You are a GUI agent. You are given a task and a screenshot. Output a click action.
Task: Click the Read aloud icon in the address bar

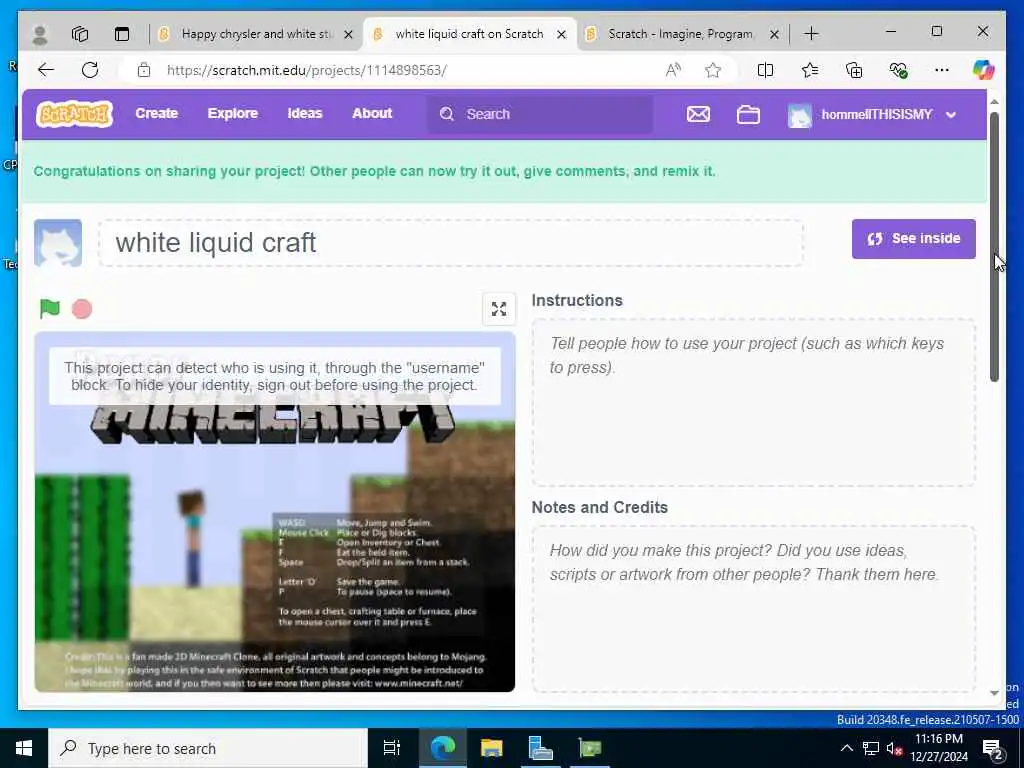pyautogui.click(x=673, y=70)
